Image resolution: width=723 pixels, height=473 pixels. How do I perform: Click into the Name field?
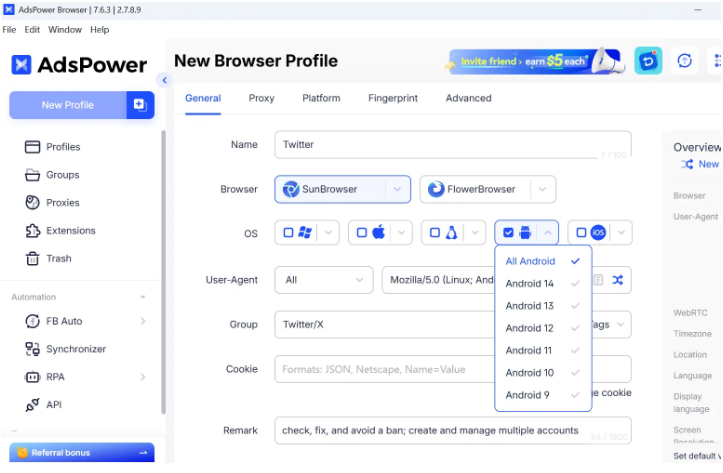[453, 145]
